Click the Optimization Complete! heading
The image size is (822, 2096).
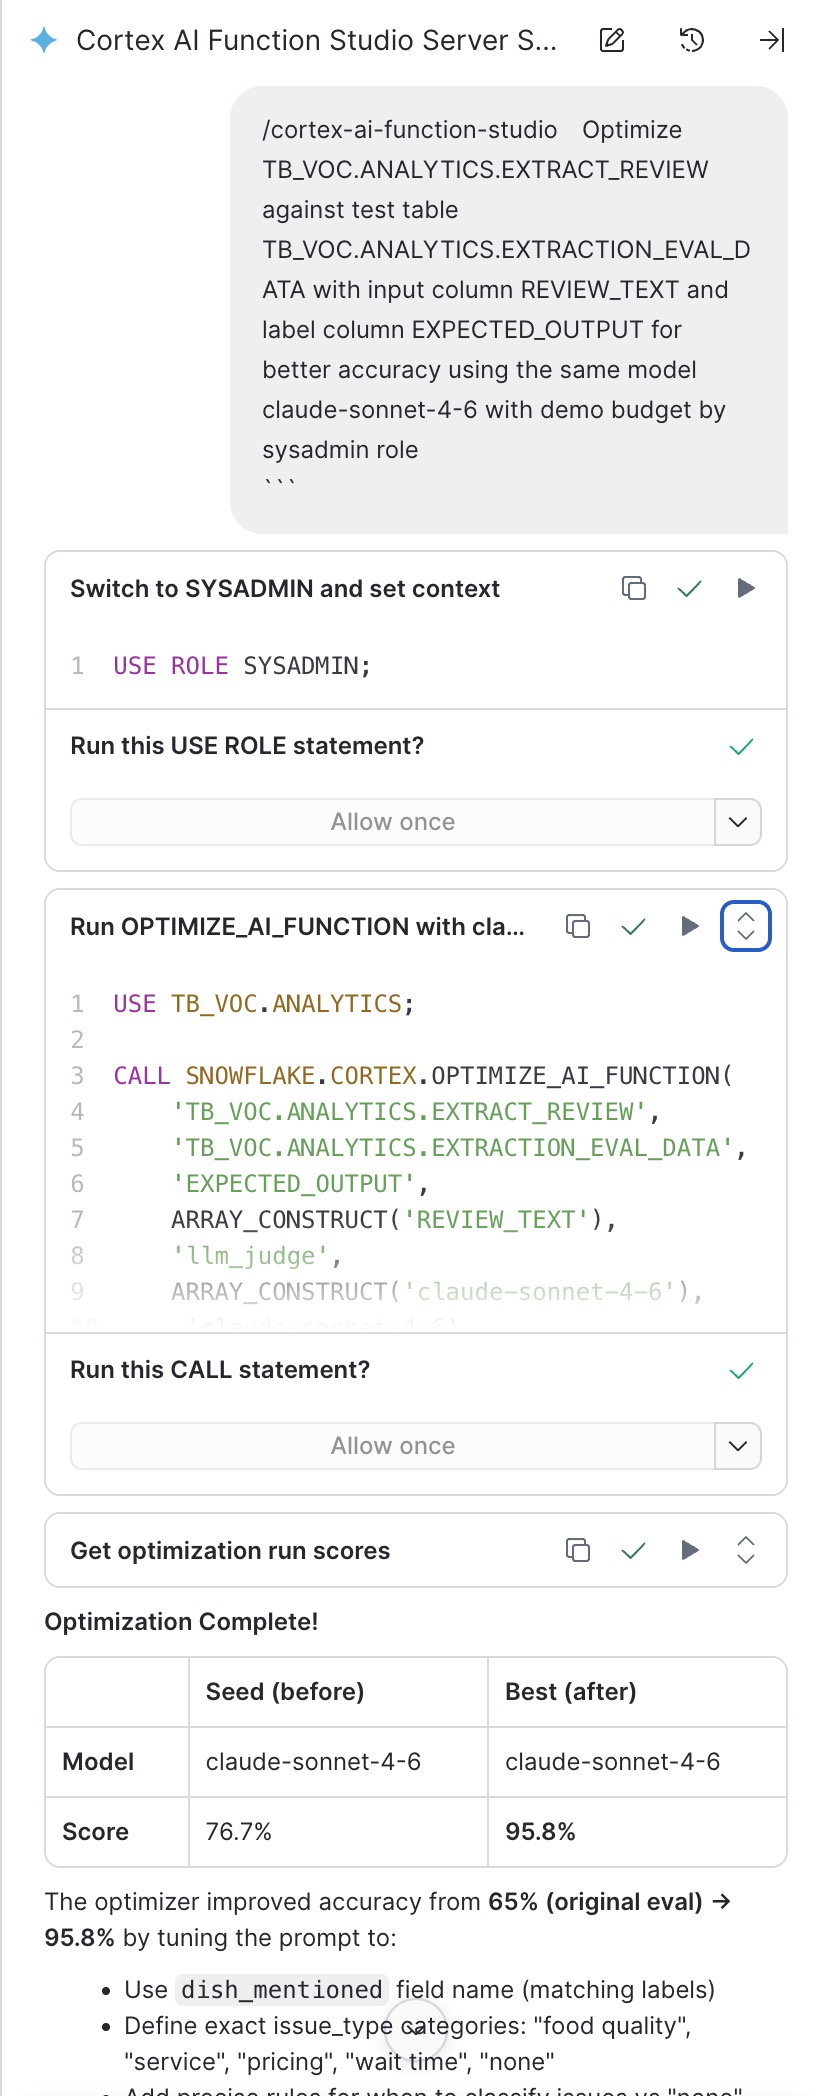point(181,1622)
